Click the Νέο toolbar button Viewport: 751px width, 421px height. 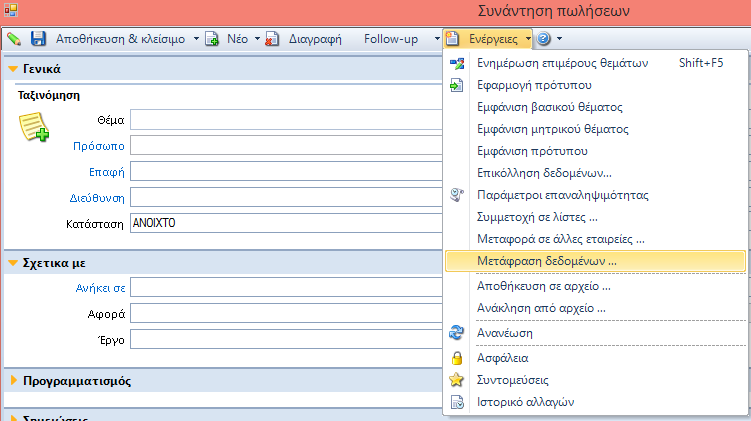pyautogui.click(x=238, y=39)
